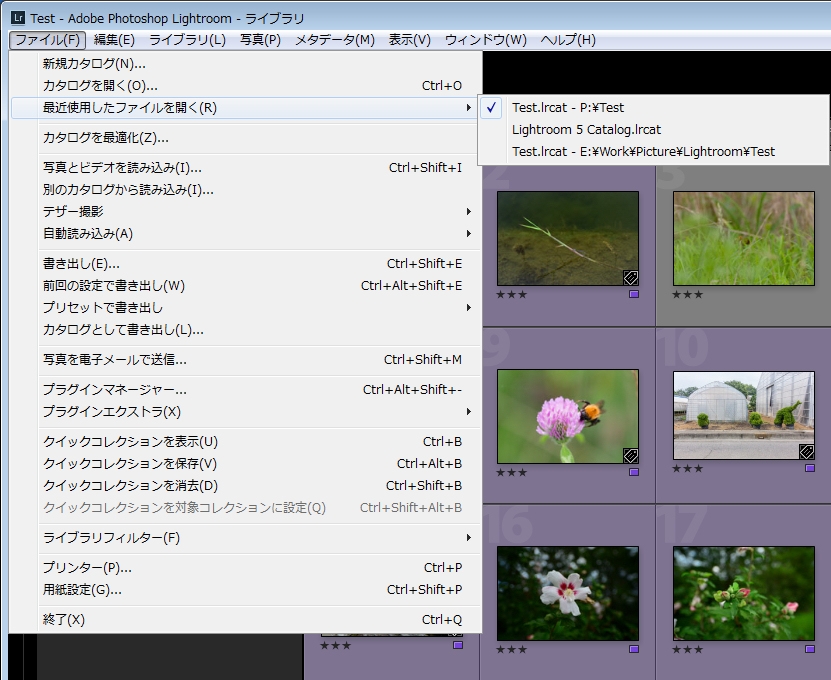This screenshot has height=680, width=831.
Task: Click purple color label under grass-in-water photo
Action: coord(634,294)
